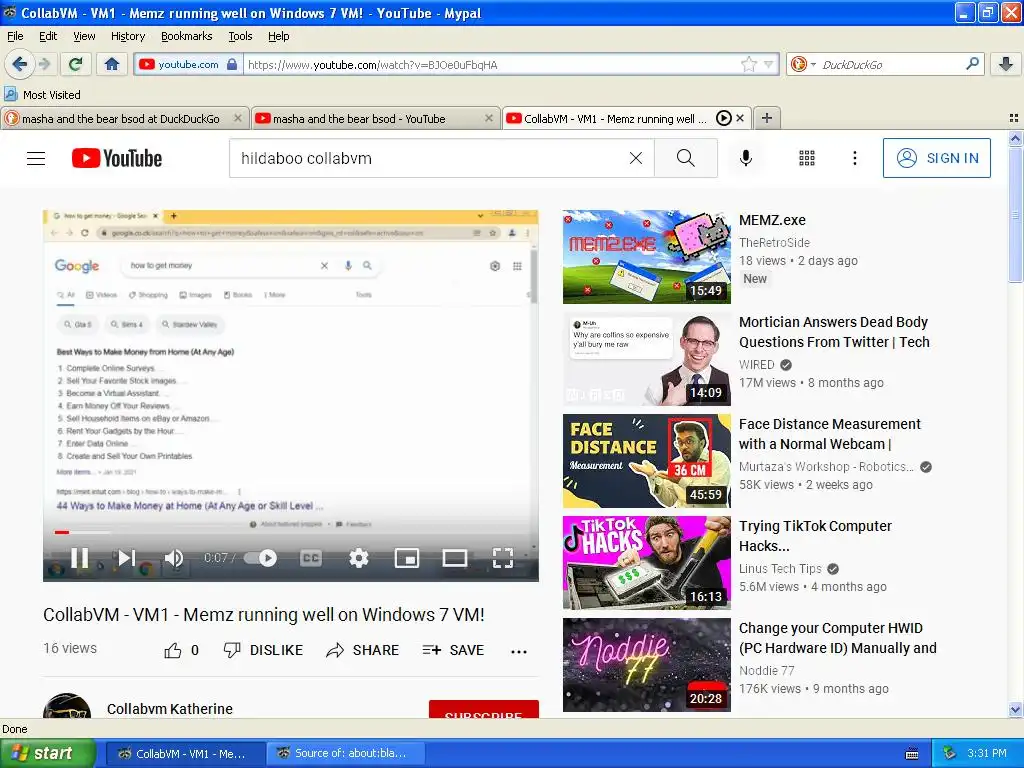This screenshot has height=768, width=1024.
Task: Close the masha and the bear YouTube tab
Action: (x=488, y=118)
